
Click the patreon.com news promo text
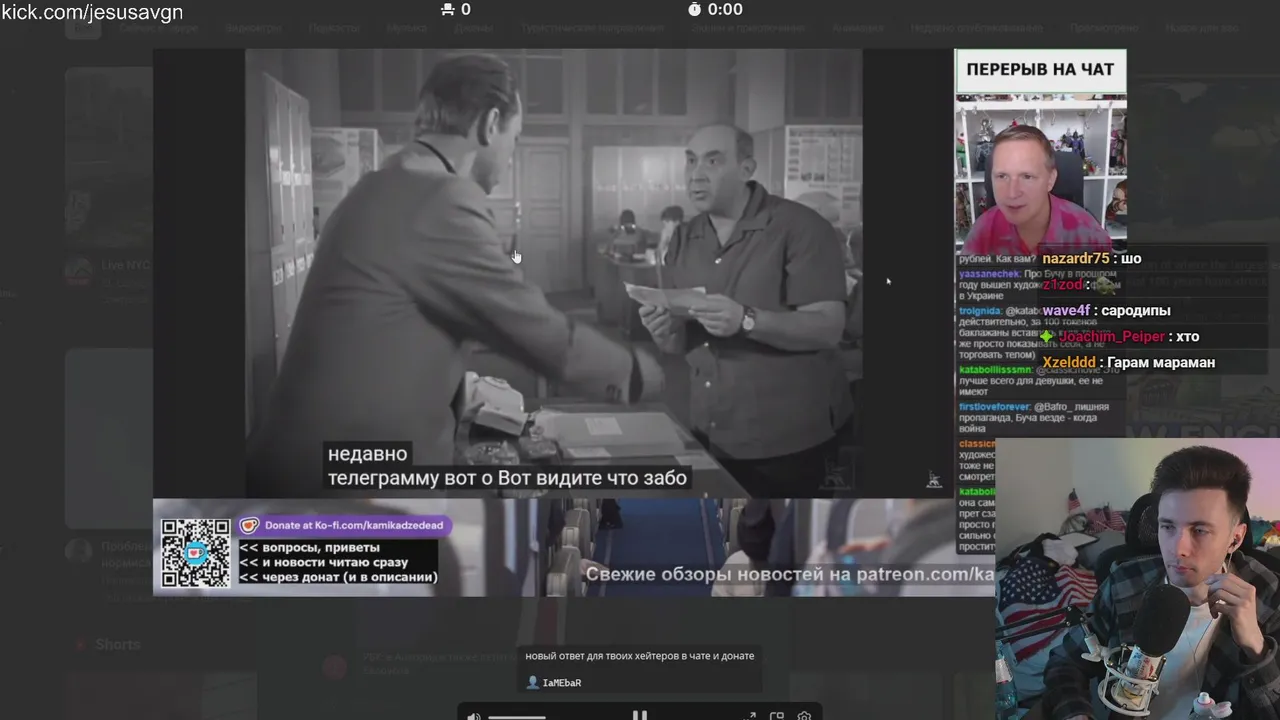pyautogui.click(x=789, y=575)
